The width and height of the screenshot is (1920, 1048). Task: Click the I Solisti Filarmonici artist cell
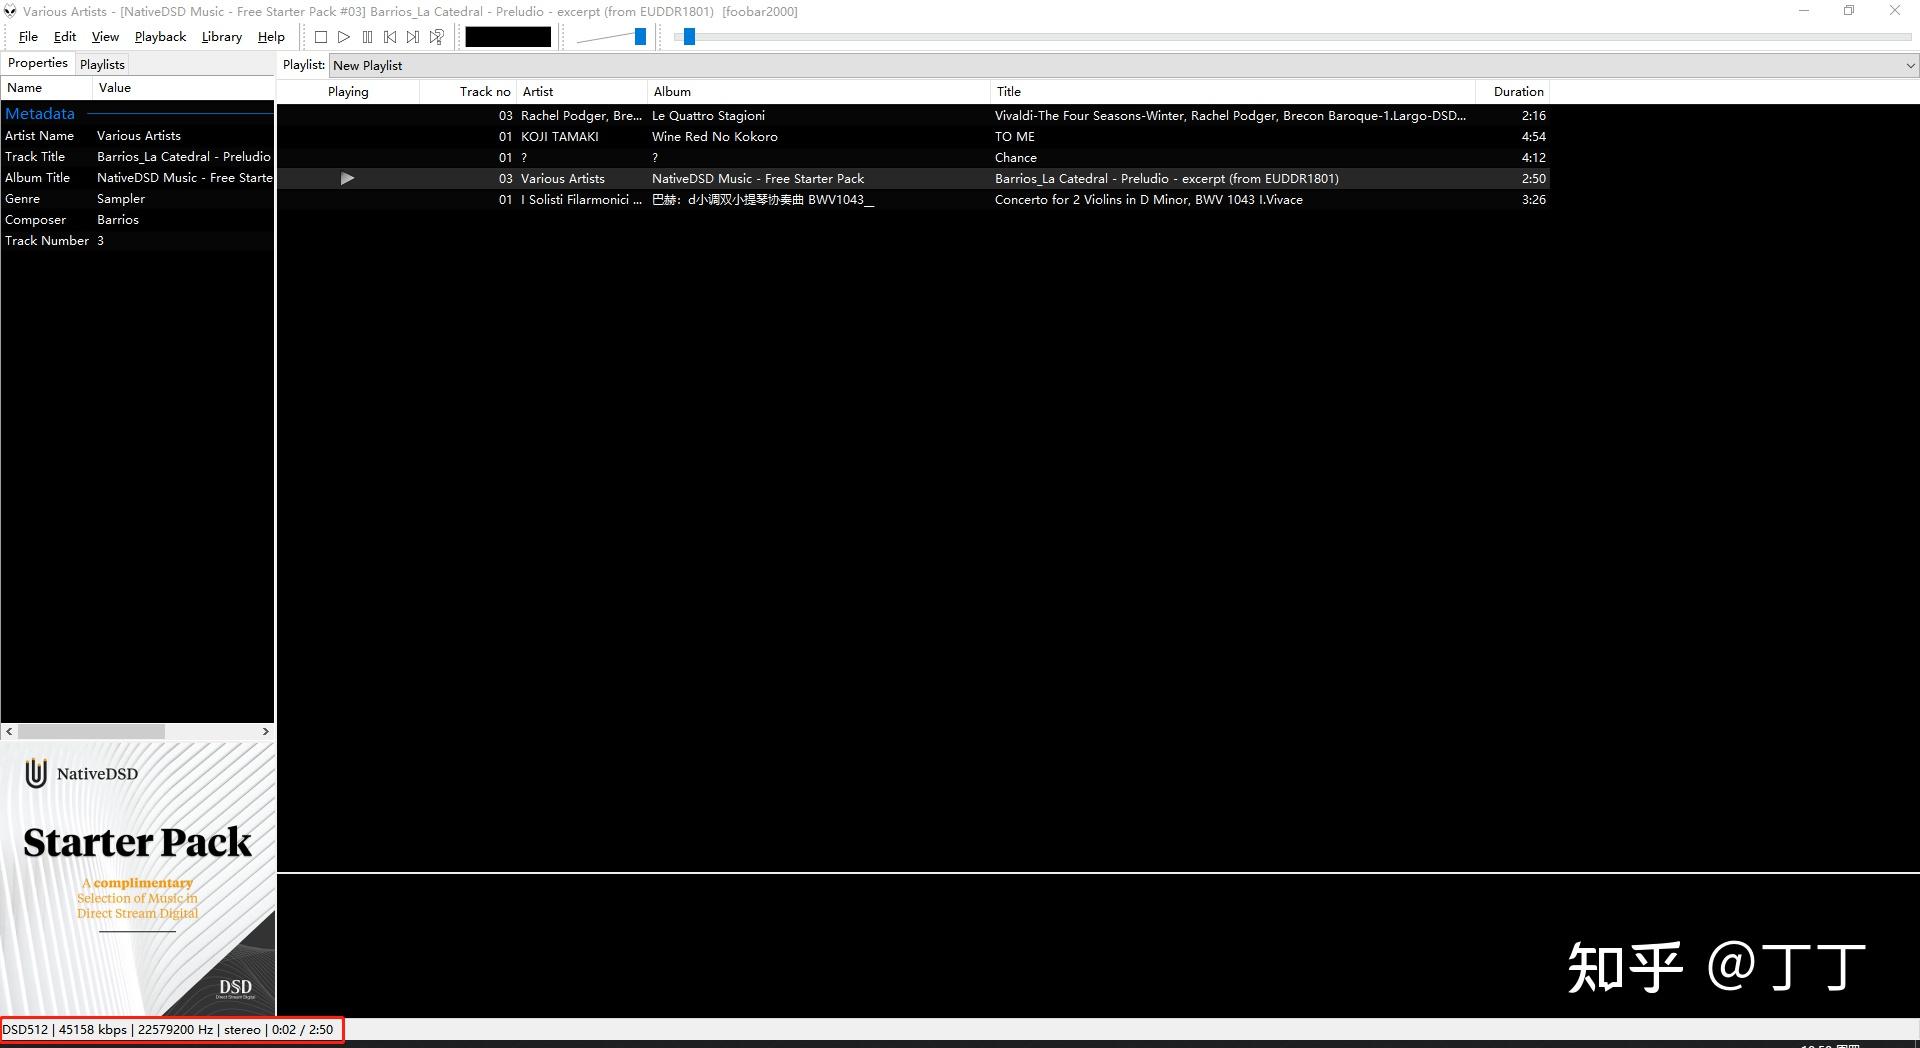click(581, 200)
